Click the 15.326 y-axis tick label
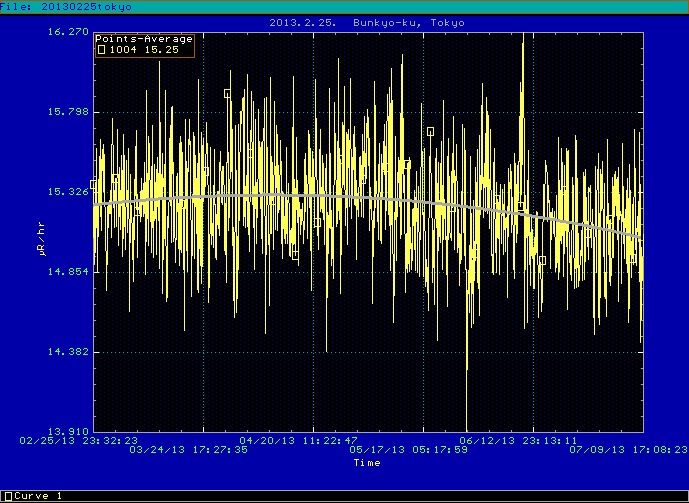The height and width of the screenshot is (503, 689). coord(69,192)
